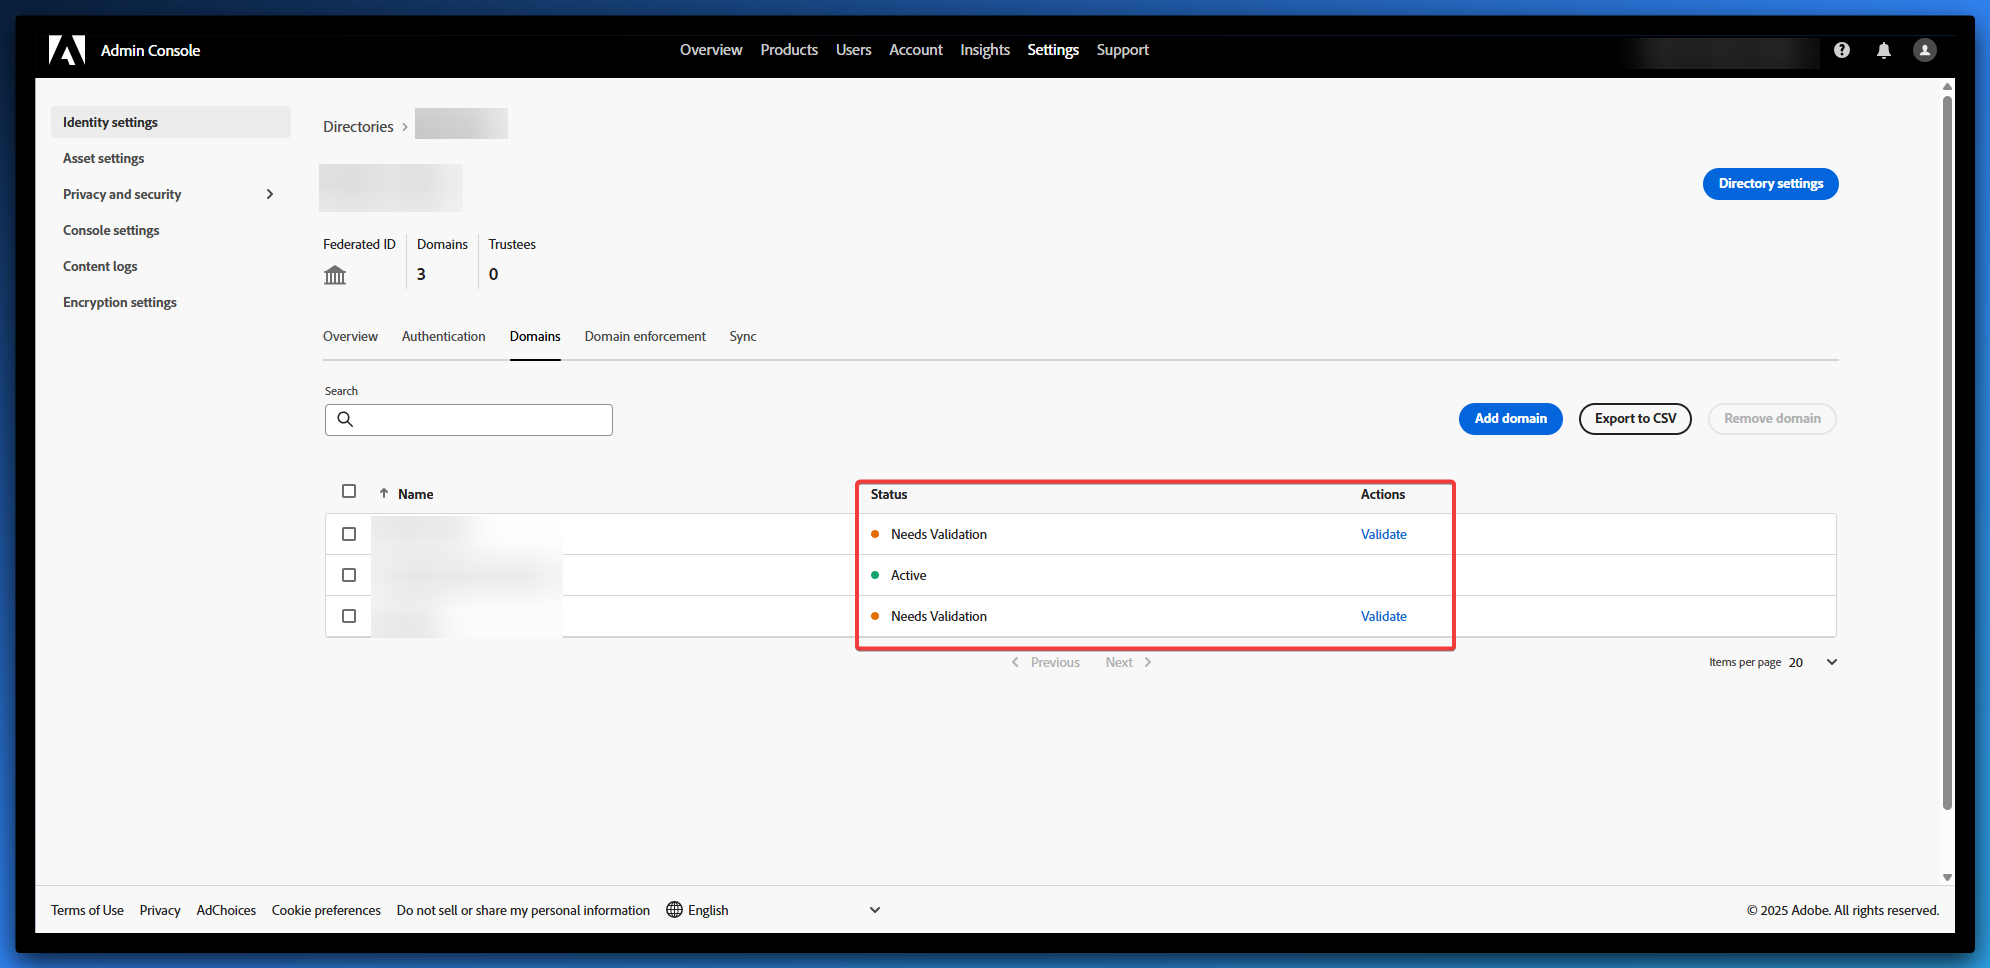Click into the domain Search field
1990x968 pixels.
coord(482,420)
